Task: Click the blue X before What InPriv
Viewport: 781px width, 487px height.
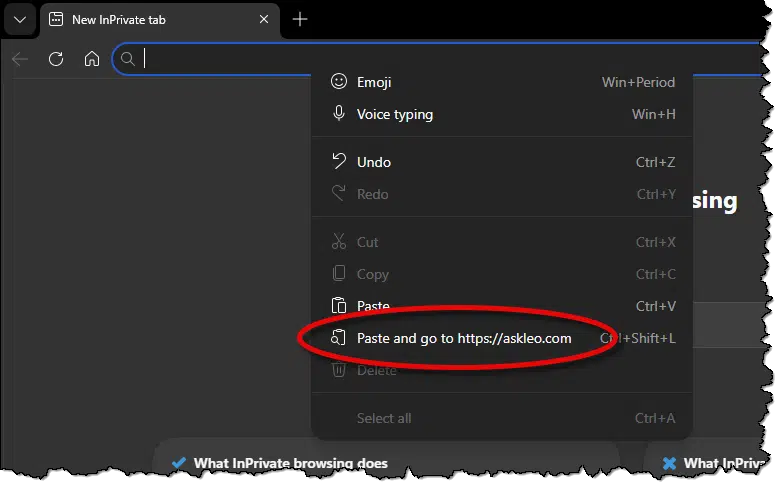Action: coord(669,463)
